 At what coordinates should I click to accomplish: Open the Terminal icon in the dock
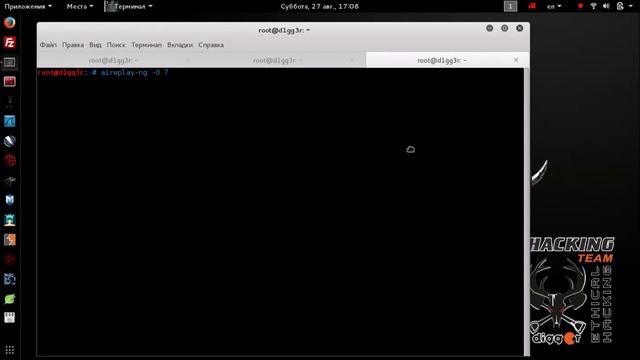[x=9, y=62]
